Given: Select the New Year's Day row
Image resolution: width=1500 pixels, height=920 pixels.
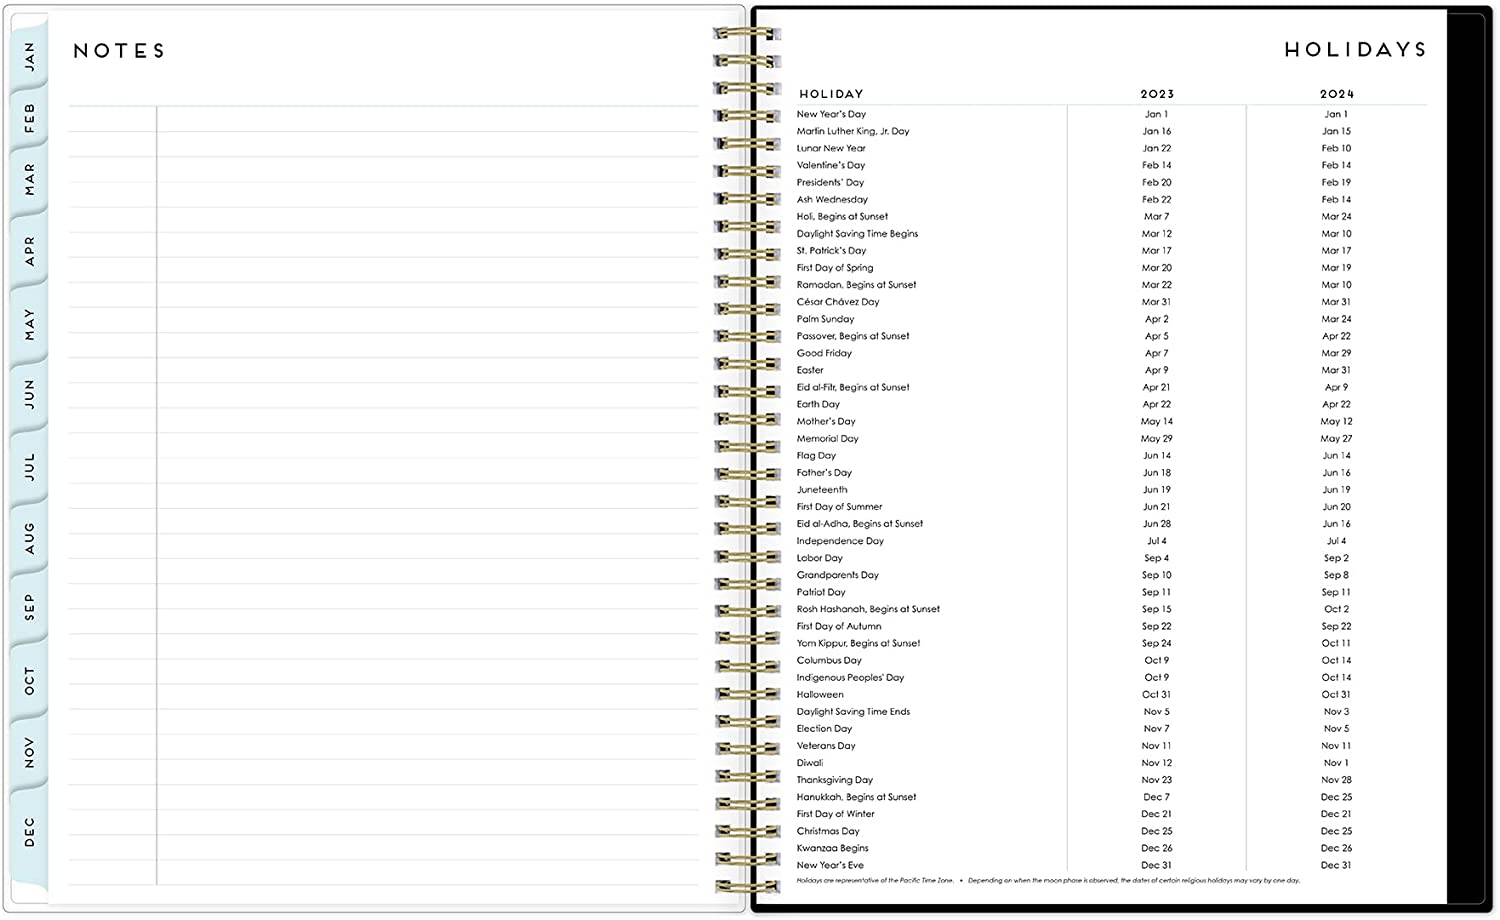Looking at the screenshot, I should (831, 114).
